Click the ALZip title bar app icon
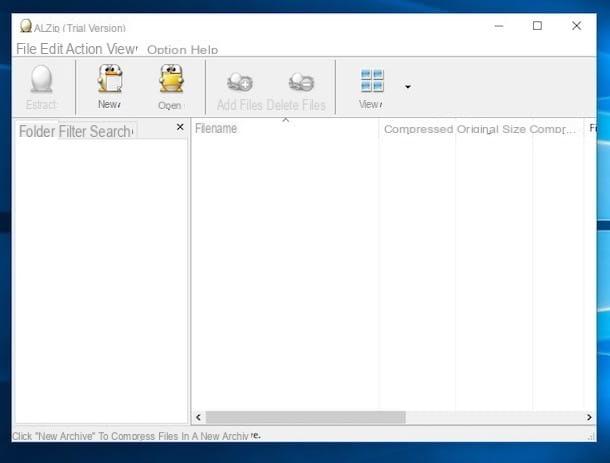Screen dimensions: 610x463 (x=26, y=26)
